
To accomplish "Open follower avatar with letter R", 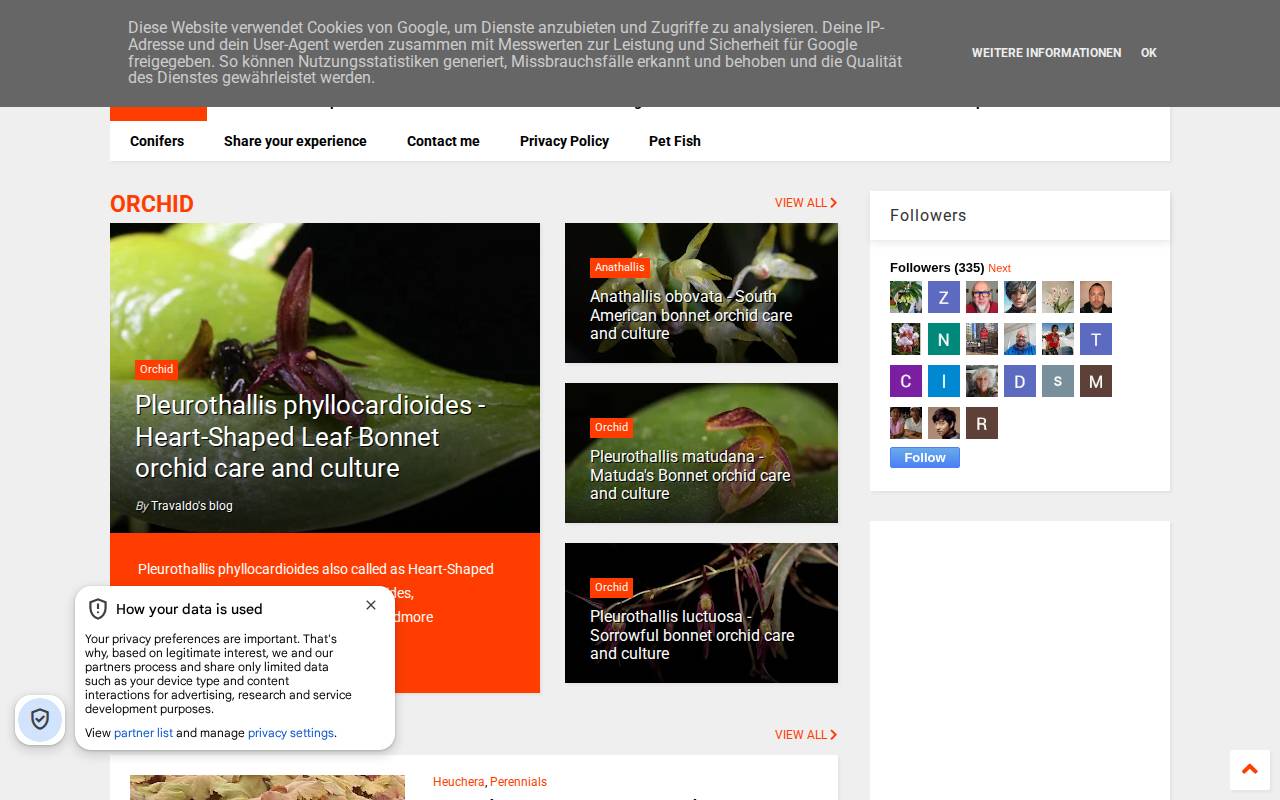I will coord(982,423).
